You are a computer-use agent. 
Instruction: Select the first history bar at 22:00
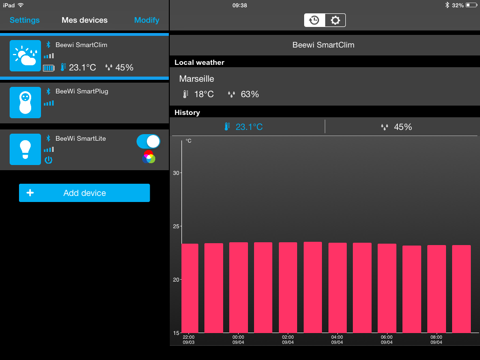[190, 288]
